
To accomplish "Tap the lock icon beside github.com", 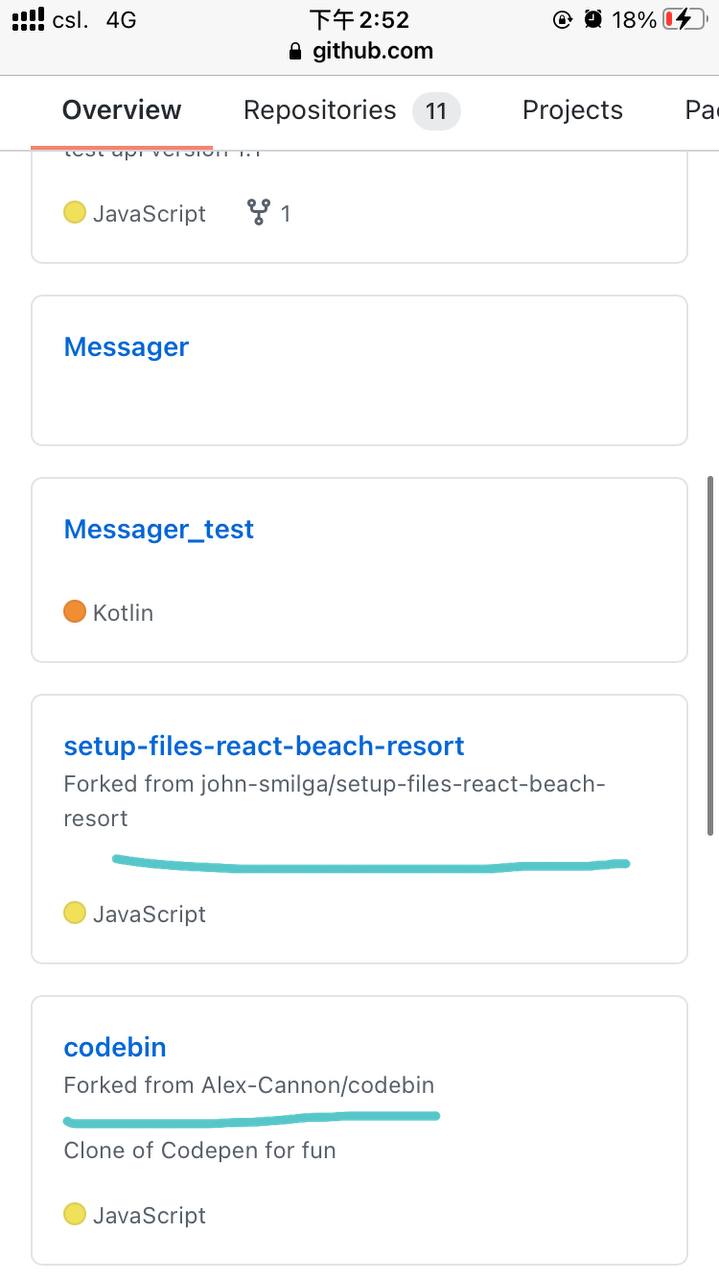I will pos(294,51).
